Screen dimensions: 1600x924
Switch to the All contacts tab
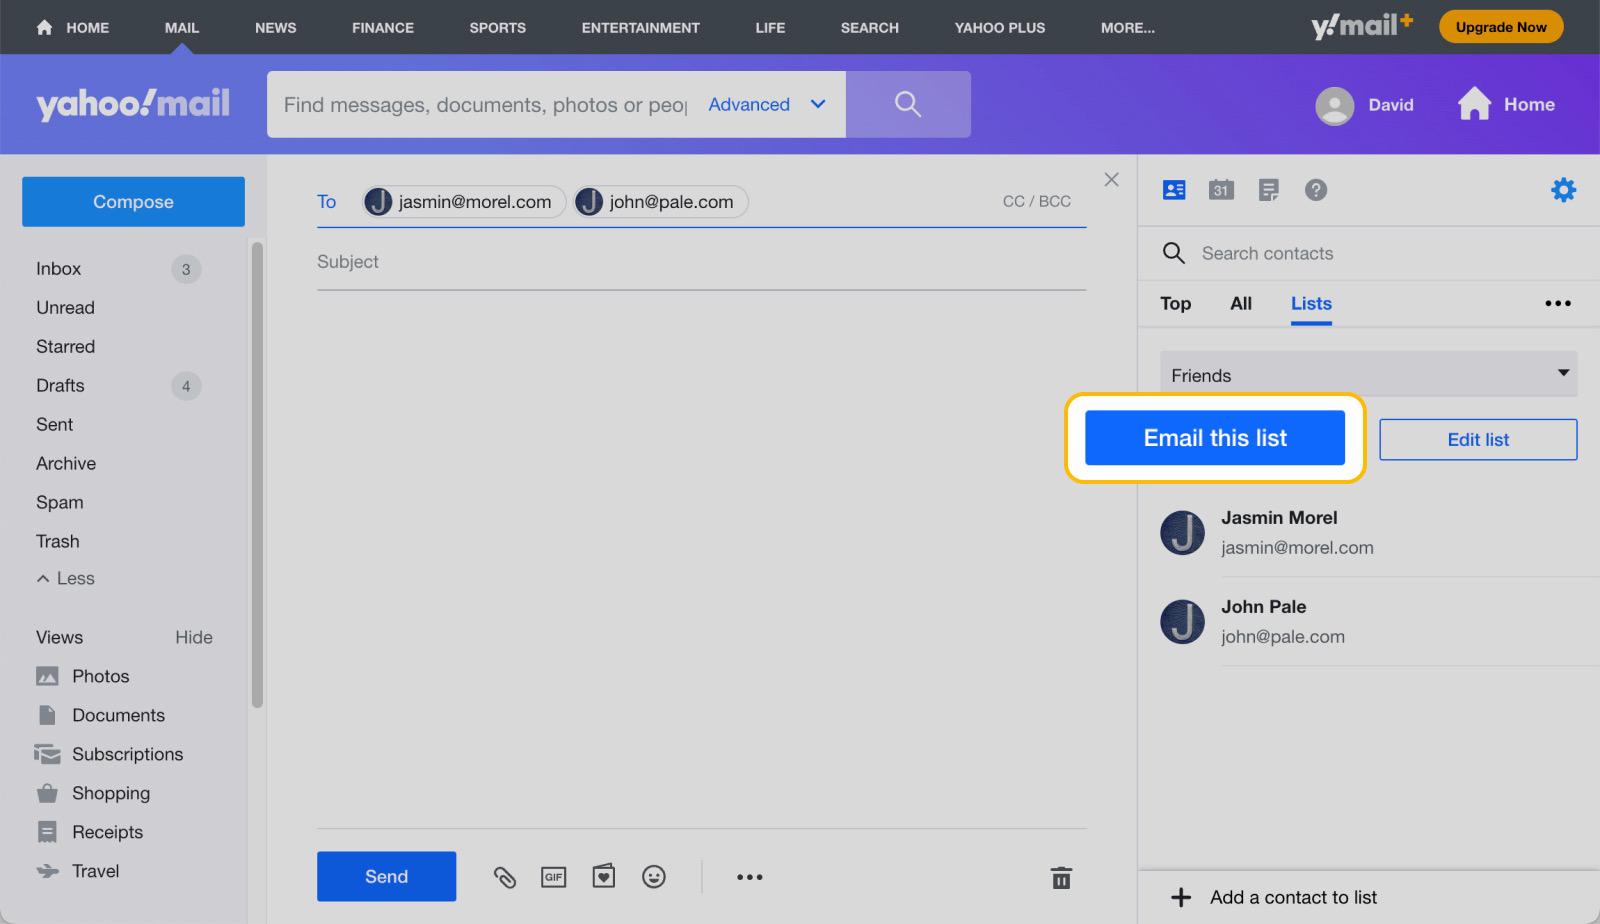(x=1241, y=303)
